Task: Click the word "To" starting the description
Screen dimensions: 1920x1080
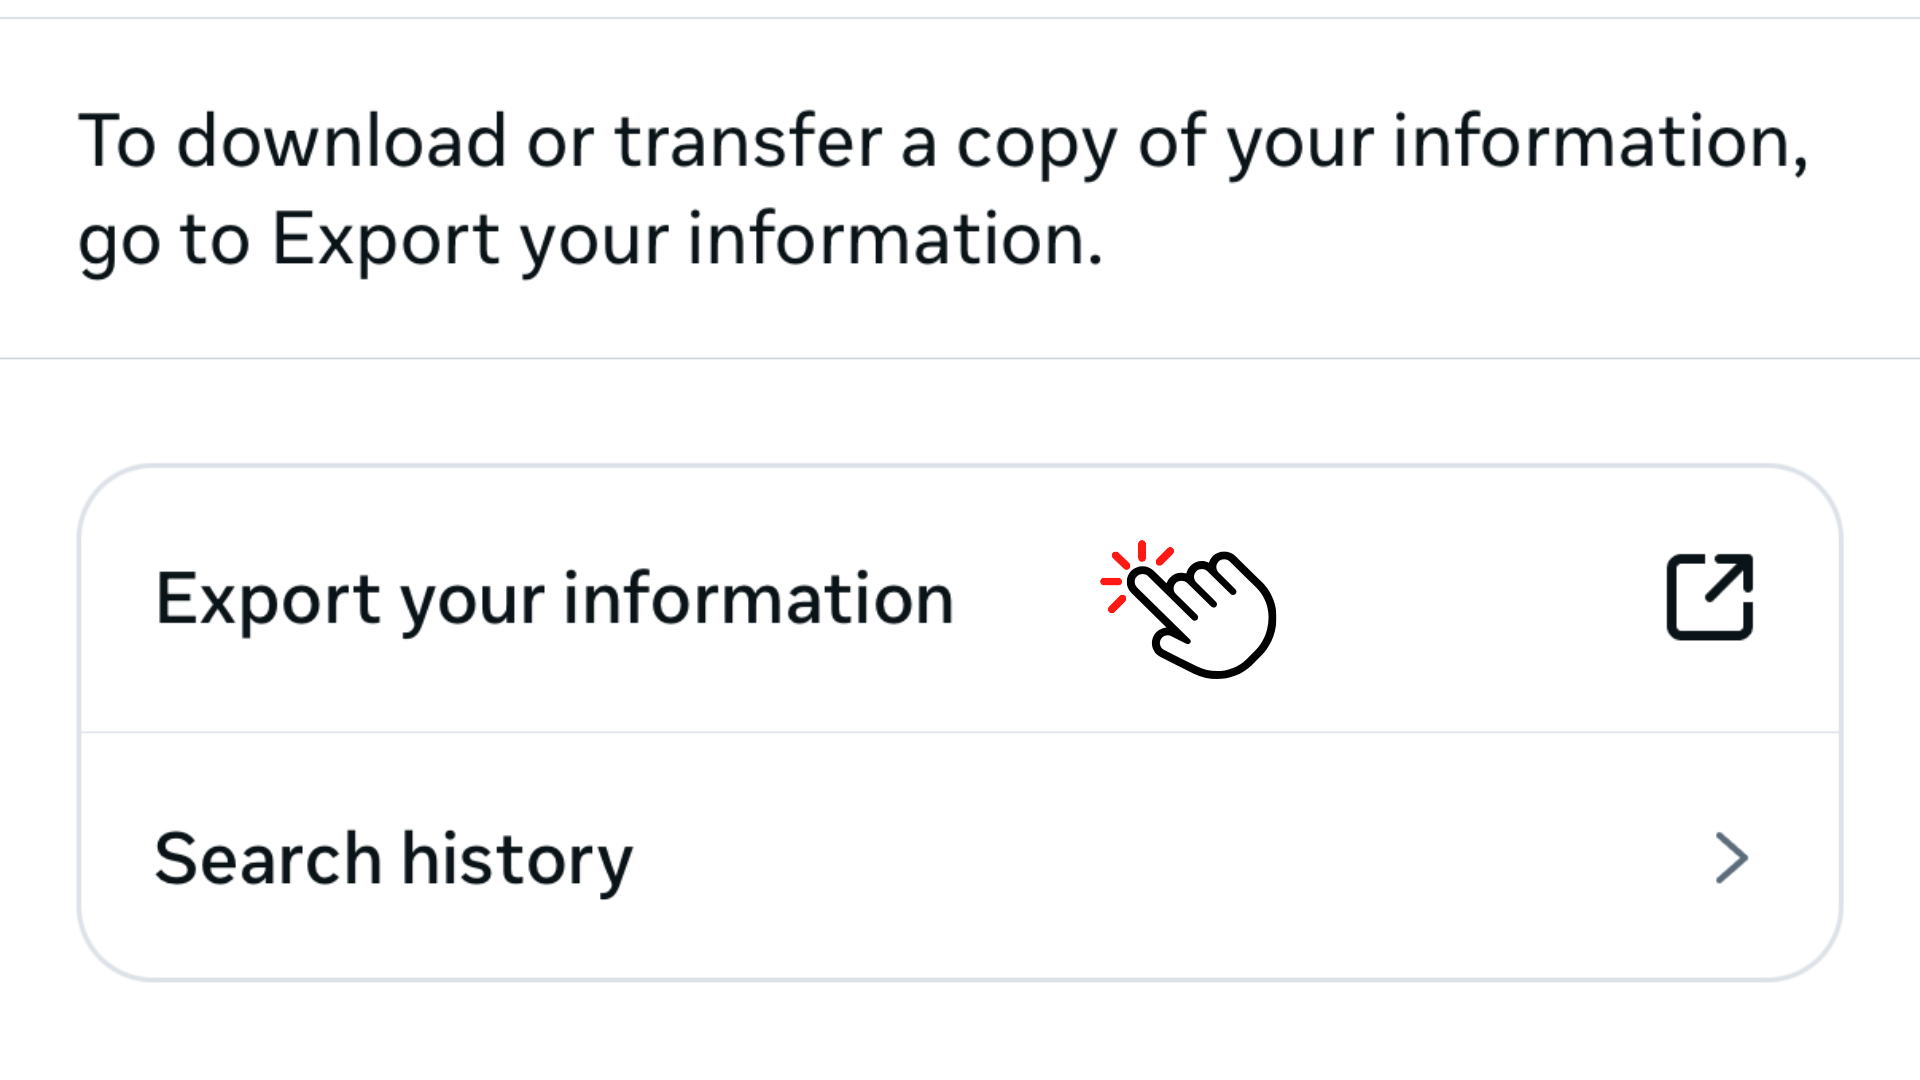Action: pyautogui.click(x=117, y=142)
